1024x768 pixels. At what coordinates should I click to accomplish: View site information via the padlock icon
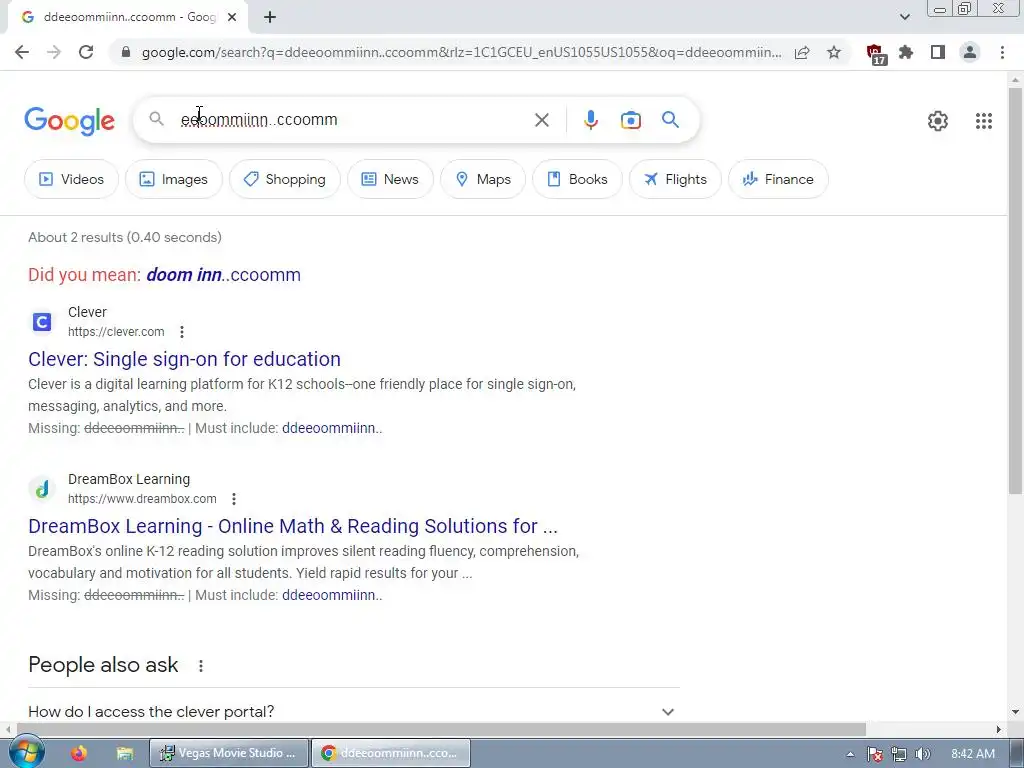point(126,52)
